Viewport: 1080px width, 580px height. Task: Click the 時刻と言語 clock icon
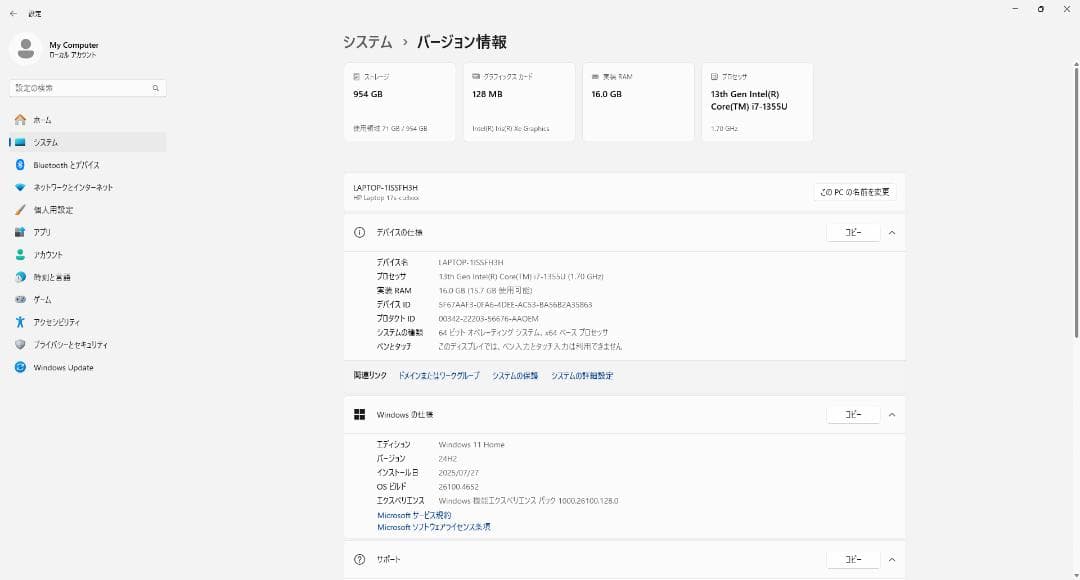tap(19, 277)
